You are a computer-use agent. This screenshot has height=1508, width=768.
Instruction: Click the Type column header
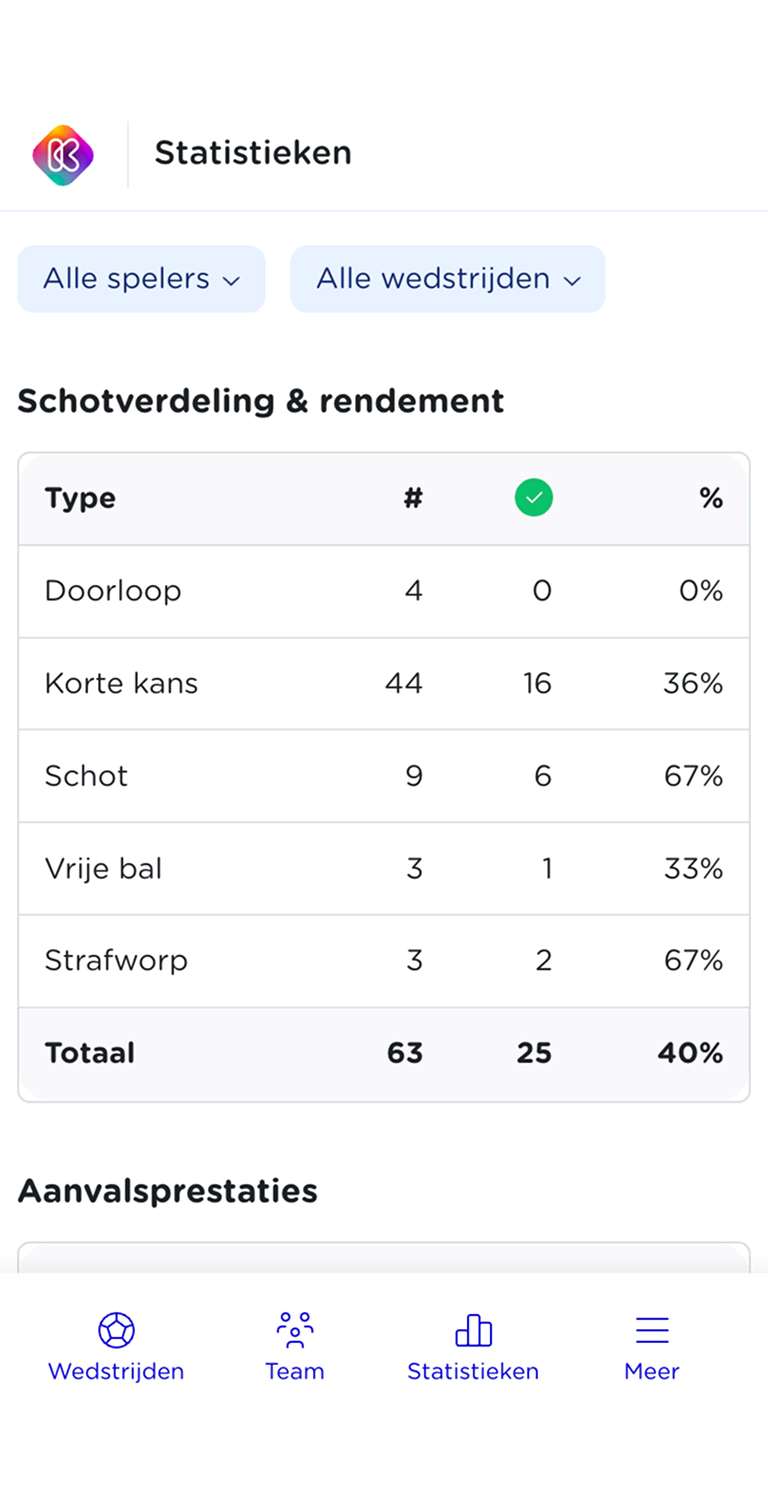point(80,498)
